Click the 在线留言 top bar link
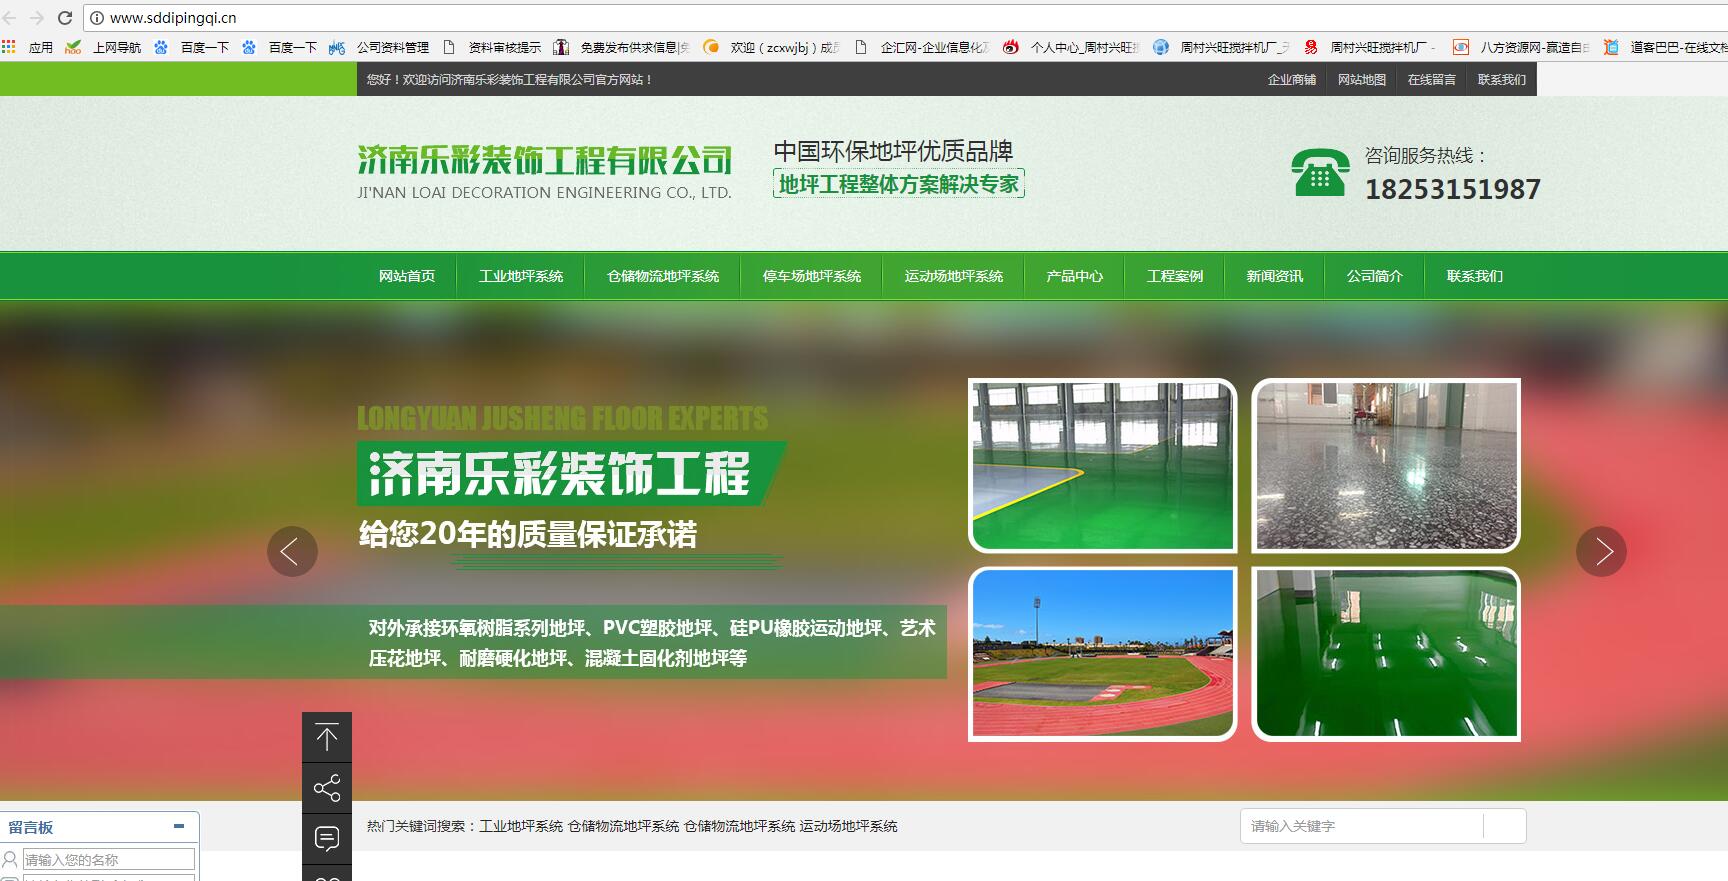This screenshot has width=1728, height=881. 1431,80
